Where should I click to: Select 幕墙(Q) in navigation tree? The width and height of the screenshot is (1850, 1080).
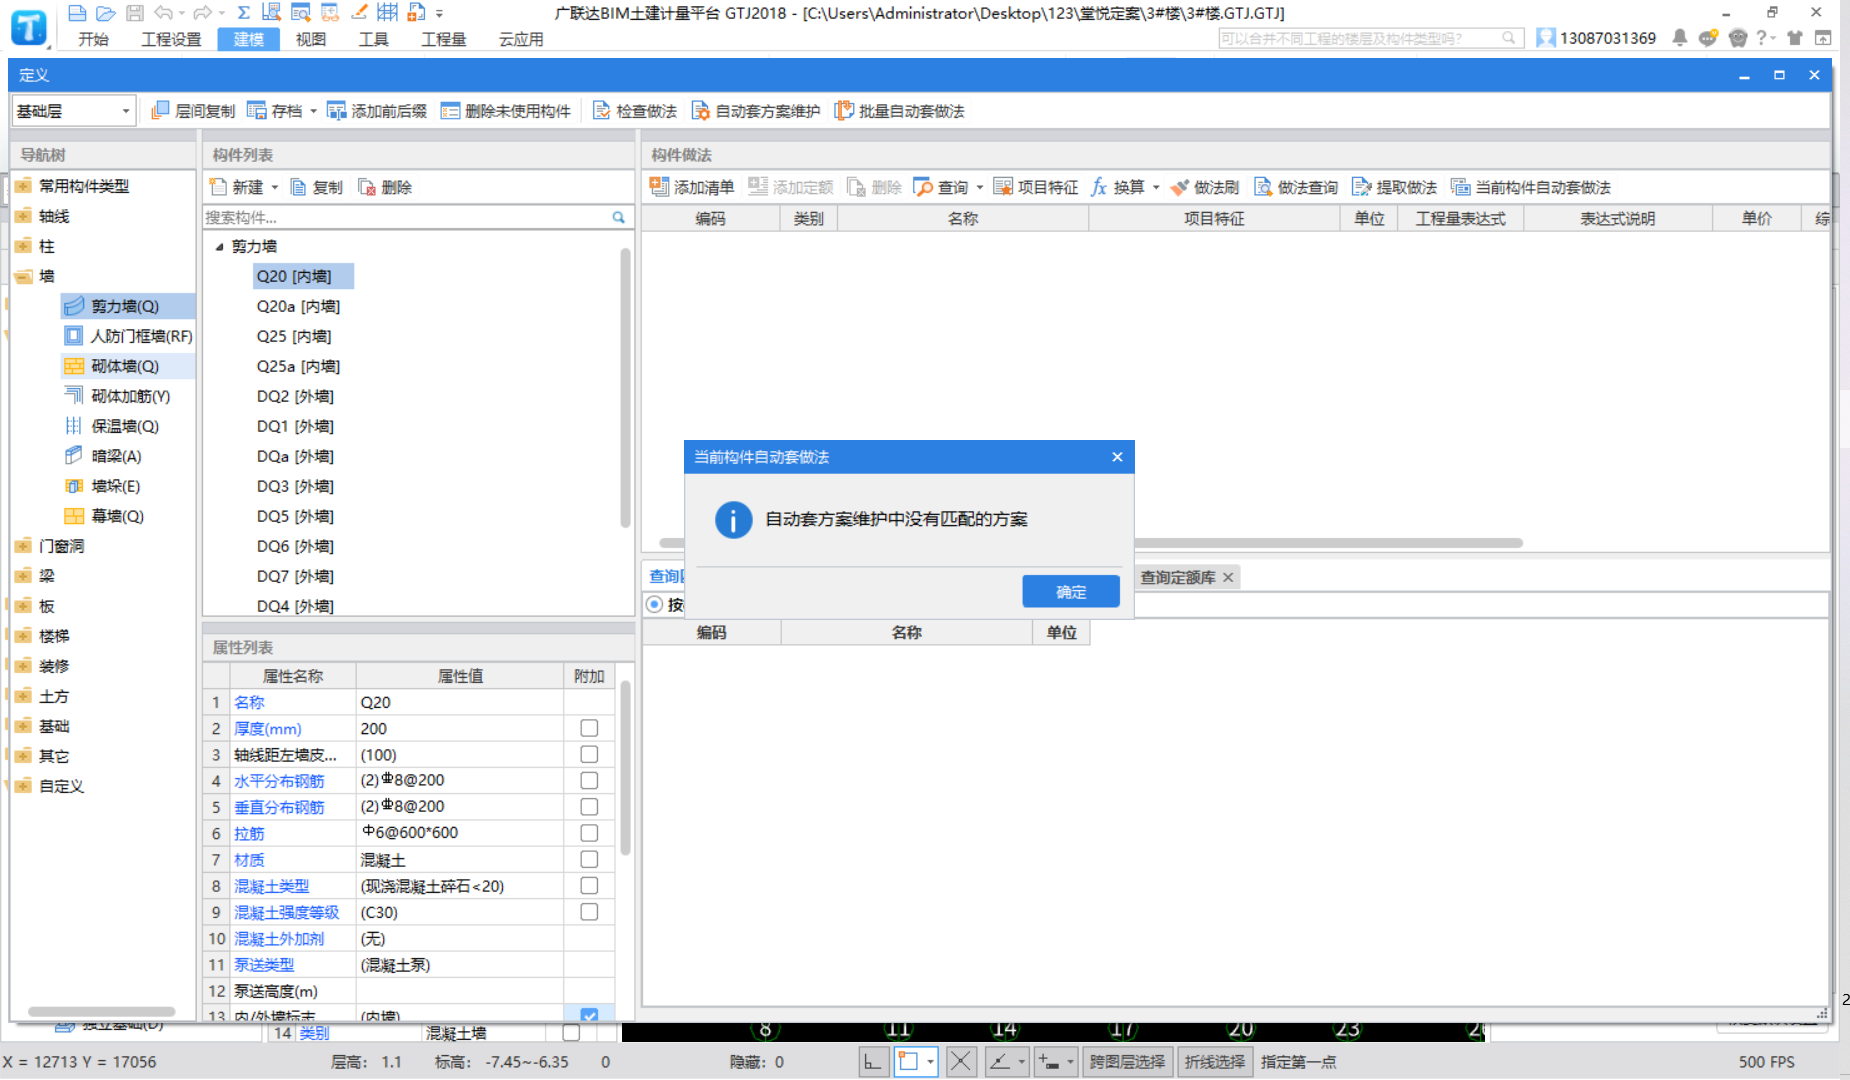click(x=105, y=516)
